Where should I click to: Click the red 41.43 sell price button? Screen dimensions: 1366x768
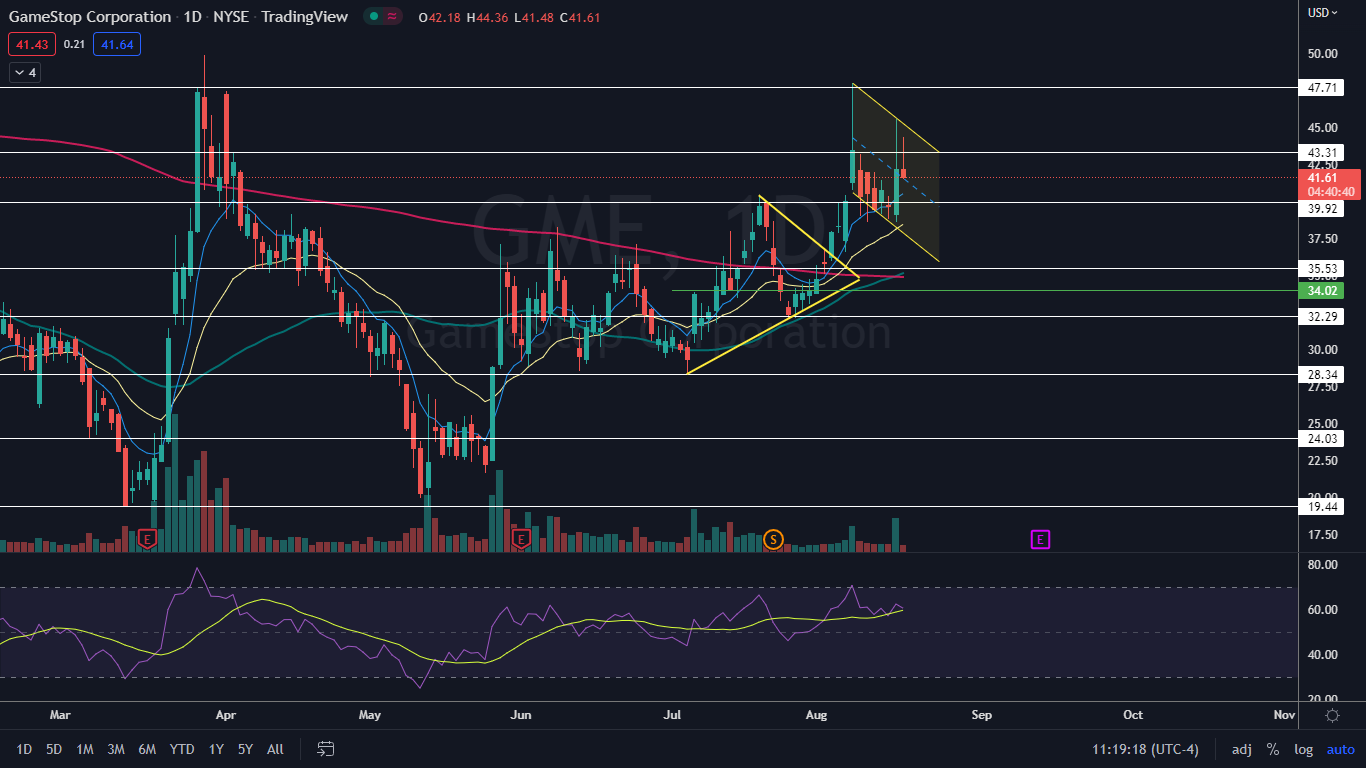(32, 44)
